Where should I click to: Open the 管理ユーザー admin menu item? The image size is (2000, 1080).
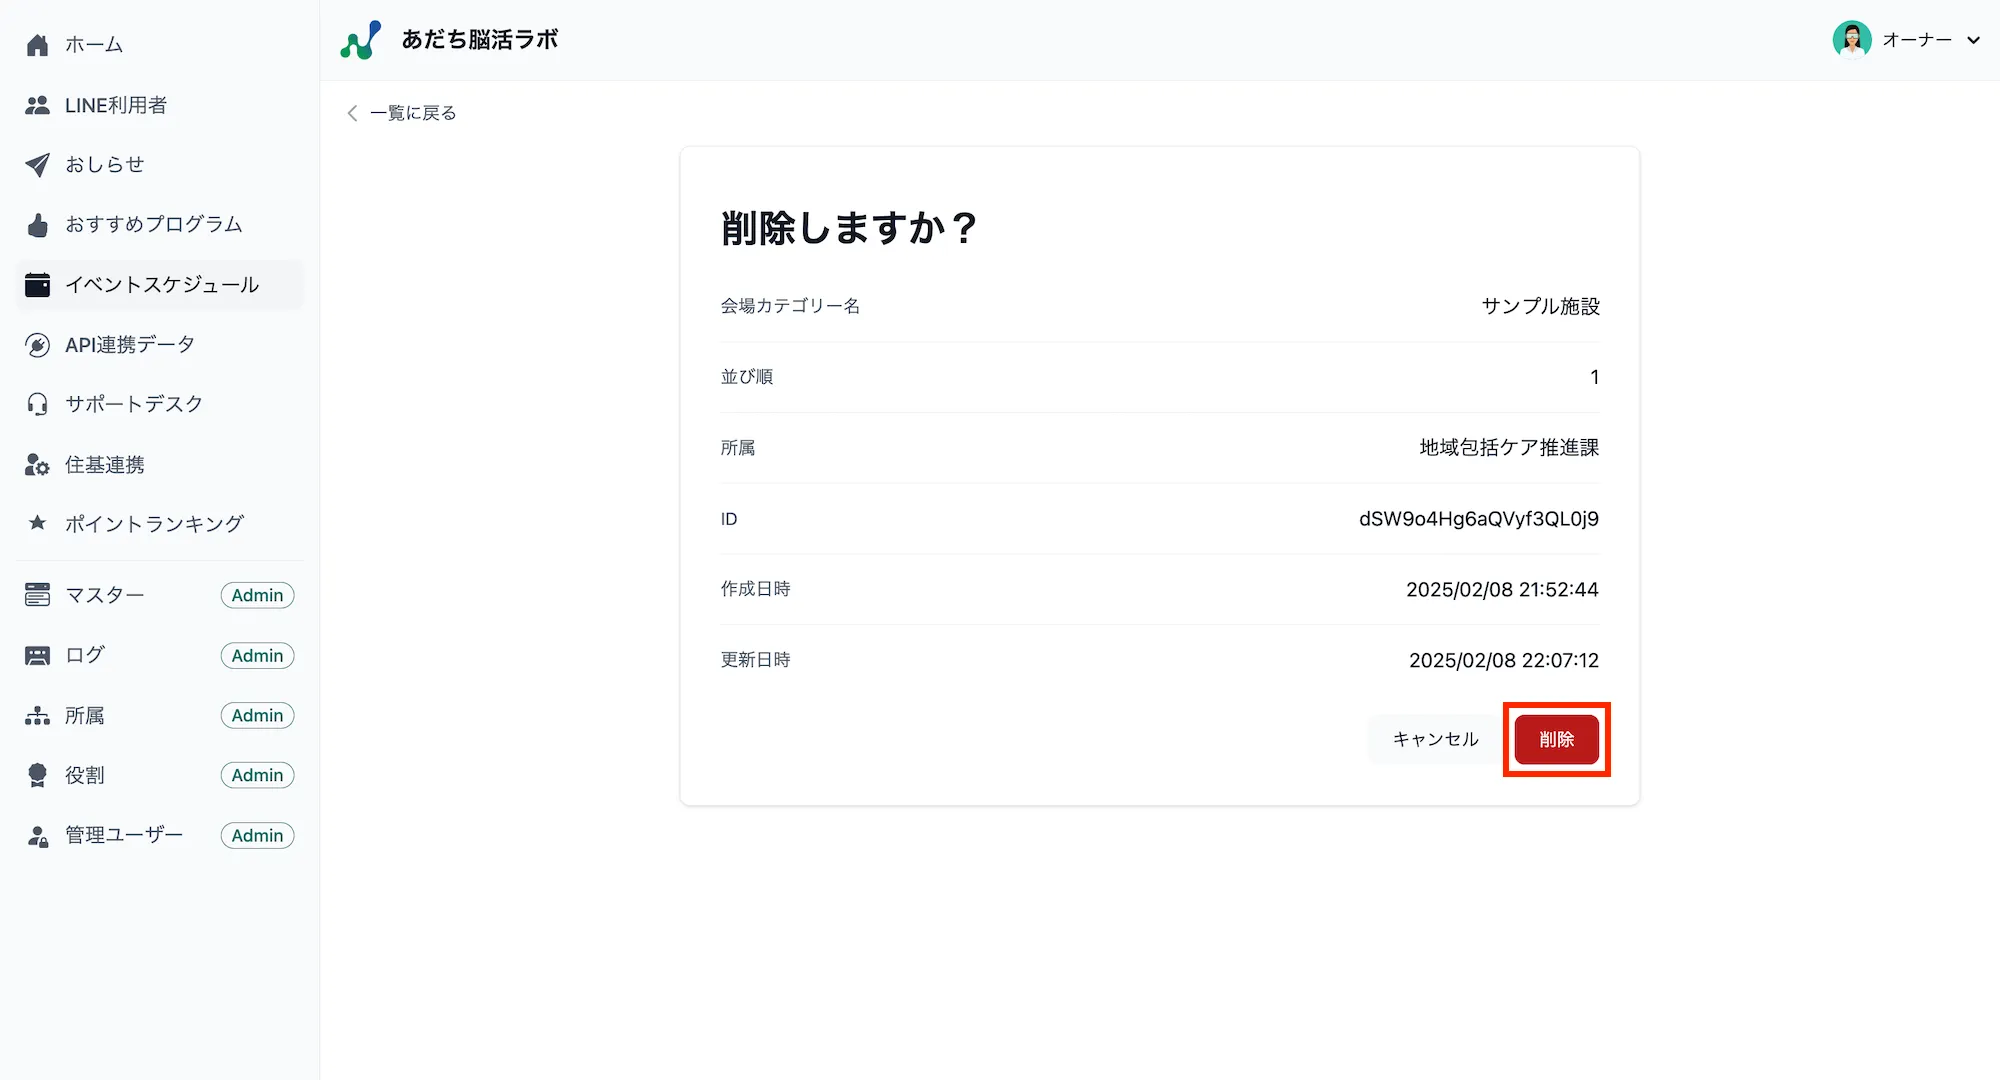(122, 835)
